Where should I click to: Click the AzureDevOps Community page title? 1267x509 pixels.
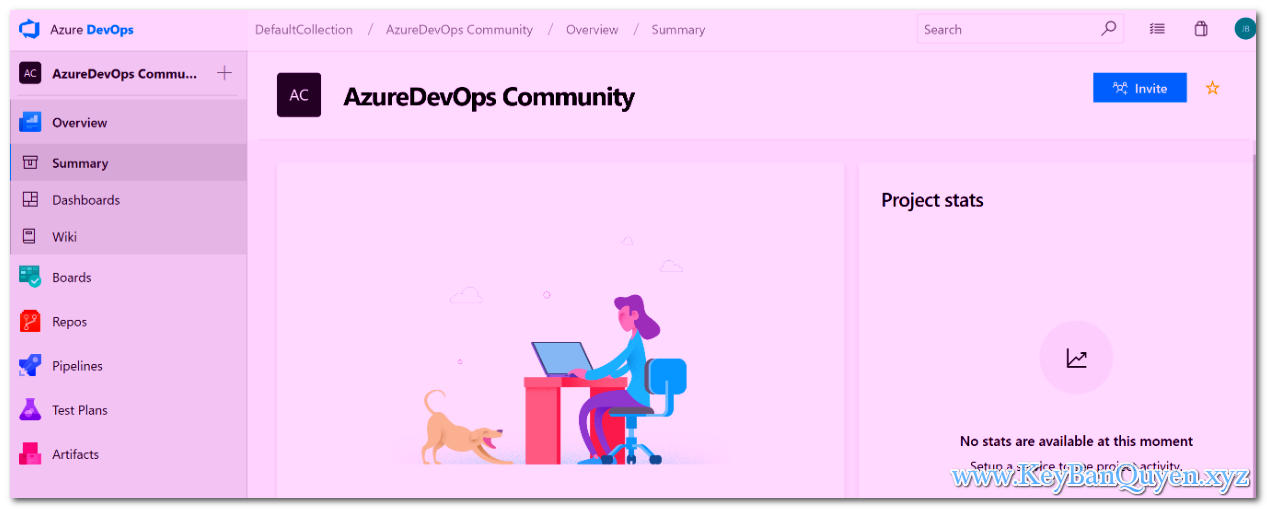tap(489, 97)
